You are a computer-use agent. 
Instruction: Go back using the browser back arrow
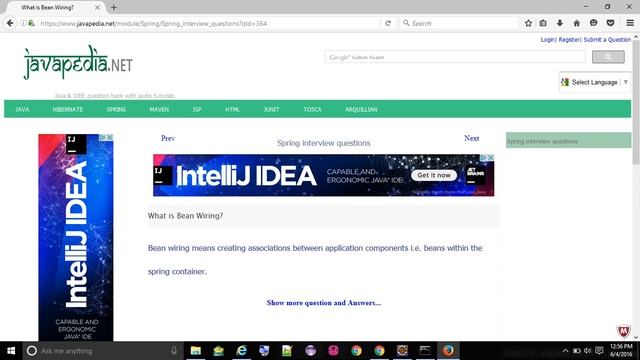coord(10,23)
